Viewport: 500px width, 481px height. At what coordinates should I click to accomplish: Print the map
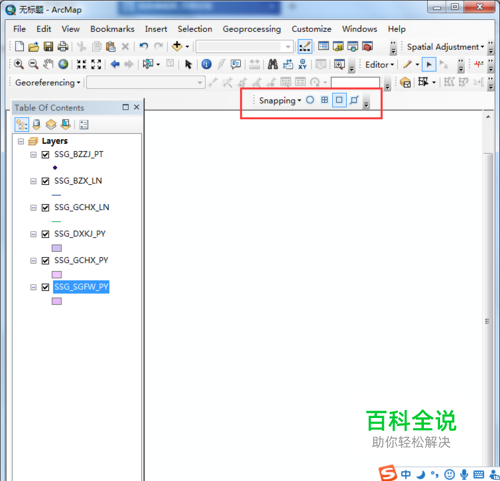(x=63, y=47)
